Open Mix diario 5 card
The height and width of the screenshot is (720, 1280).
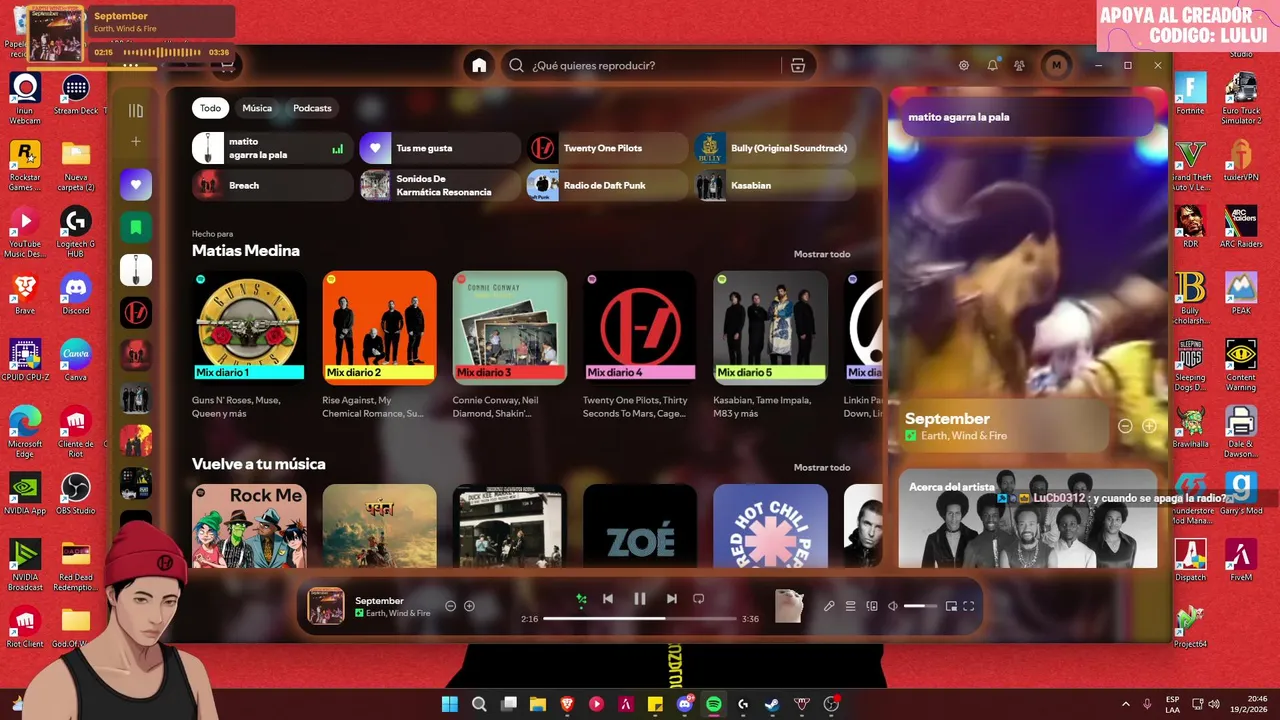[770, 344]
